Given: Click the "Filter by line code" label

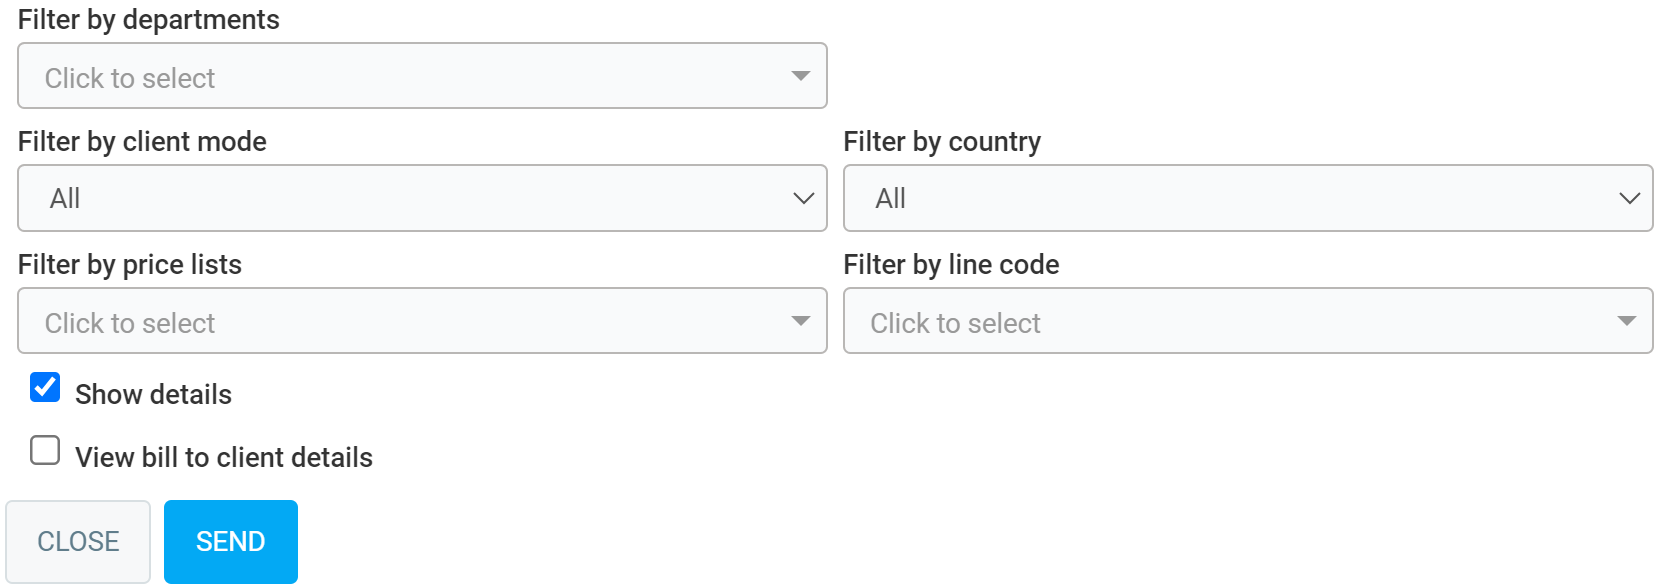Looking at the screenshot, I should tap(951, 265).
